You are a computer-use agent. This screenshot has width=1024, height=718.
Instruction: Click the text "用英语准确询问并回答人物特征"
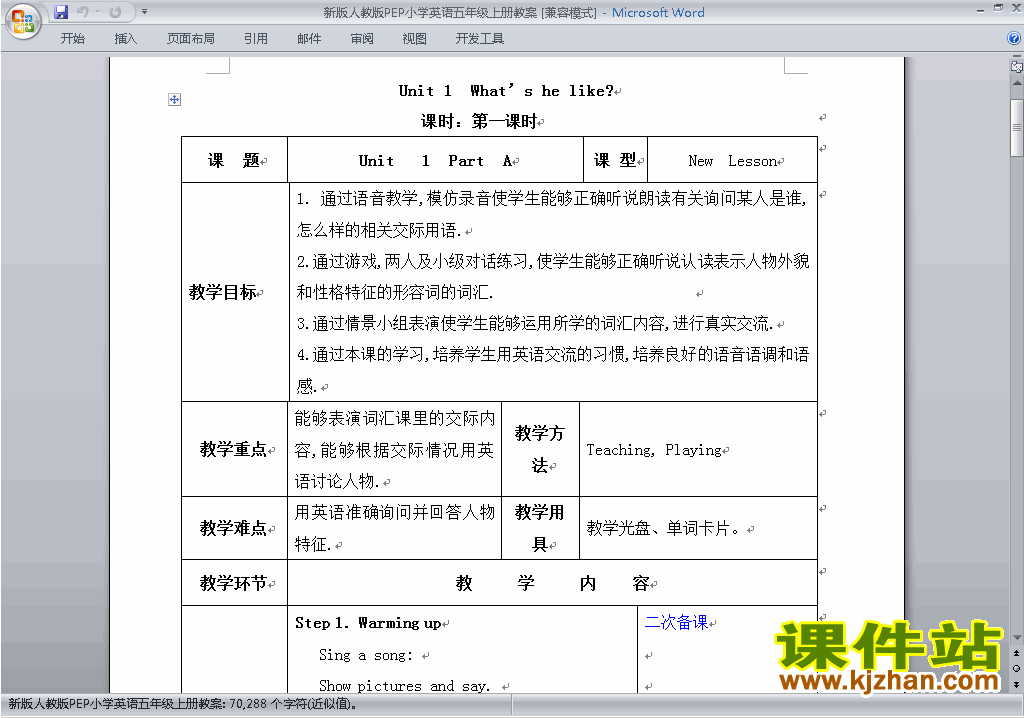(x=394, y=528)
